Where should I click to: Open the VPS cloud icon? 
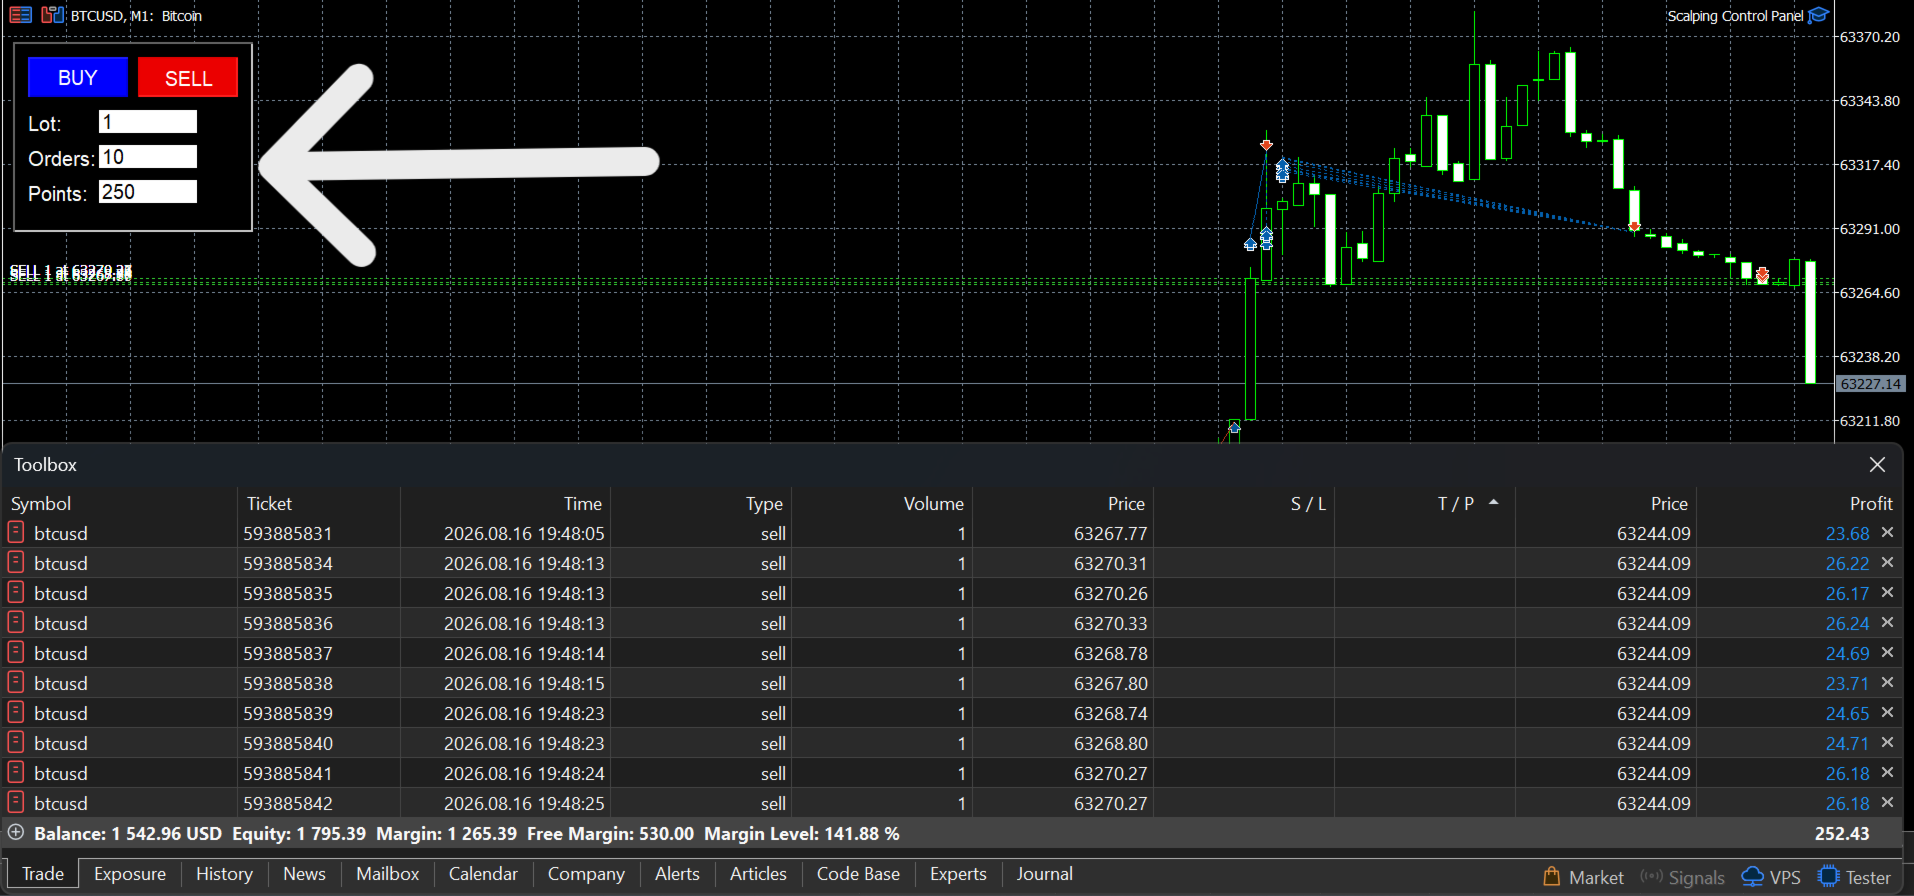[1753, 877]
